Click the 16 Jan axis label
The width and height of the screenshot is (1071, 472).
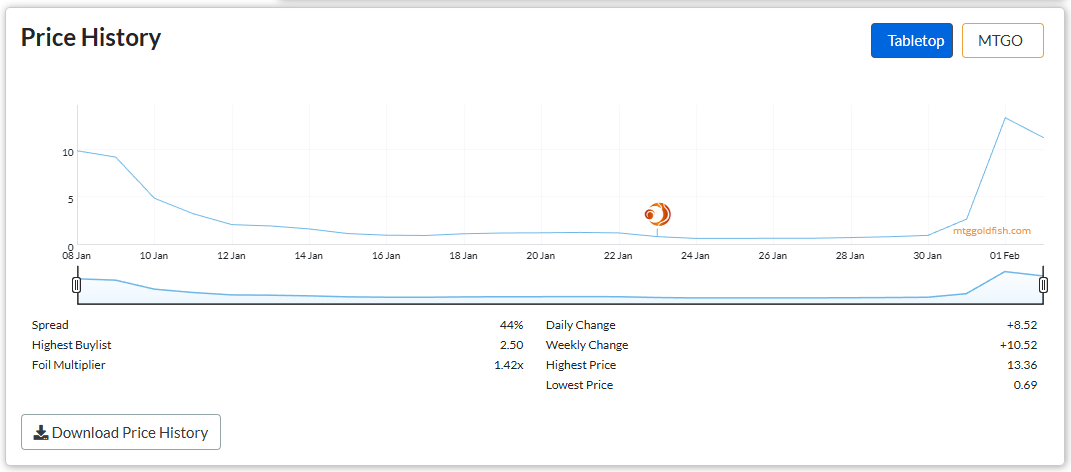pyautogui.click(x=387, y=255)
